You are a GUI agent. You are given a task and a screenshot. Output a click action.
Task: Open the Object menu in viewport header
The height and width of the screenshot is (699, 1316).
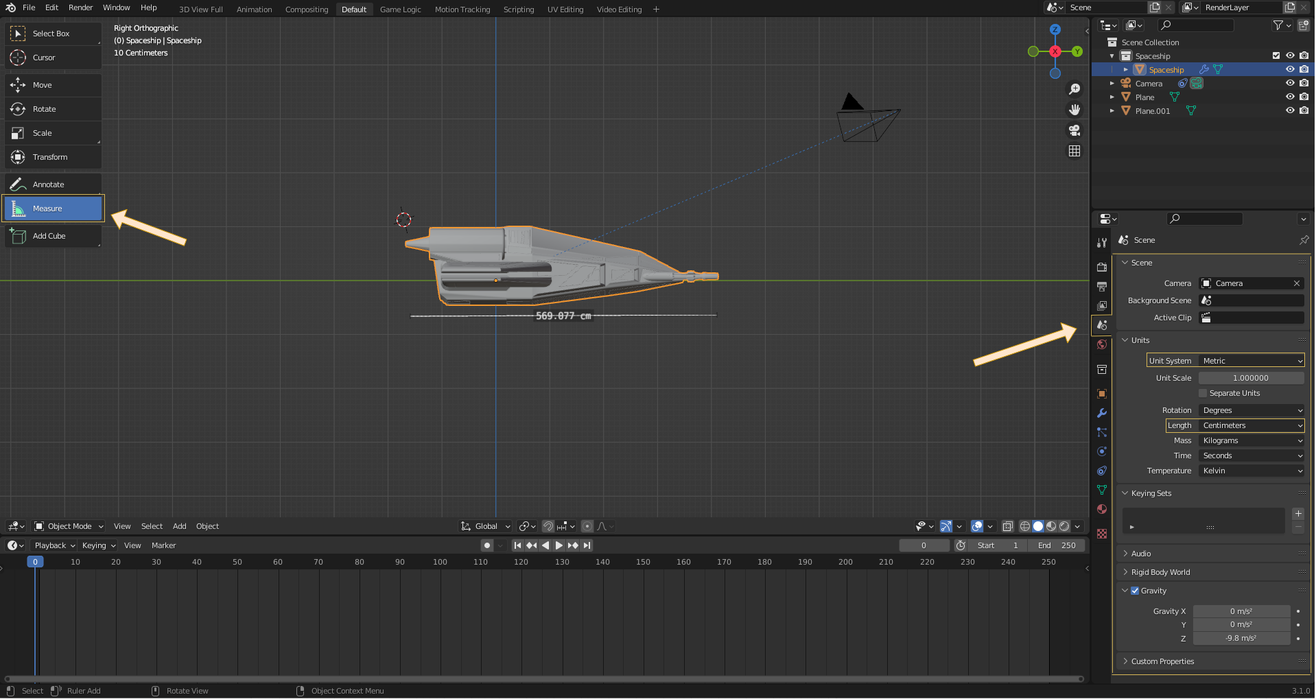[207, 526]
